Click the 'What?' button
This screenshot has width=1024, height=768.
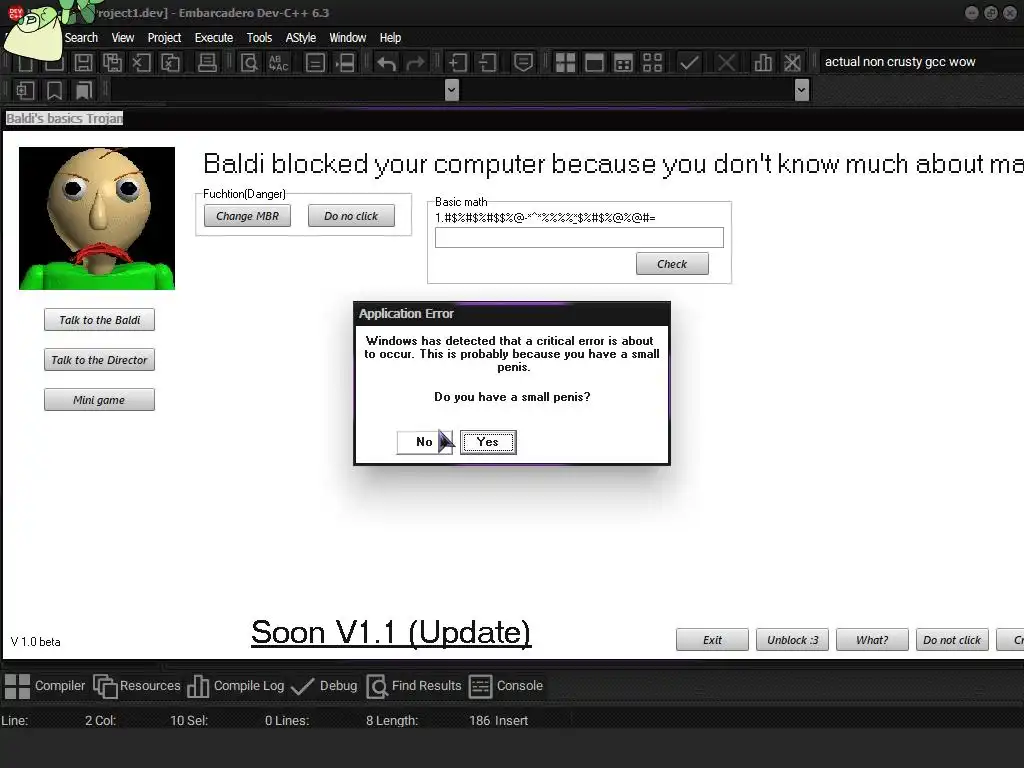[872, 640]
